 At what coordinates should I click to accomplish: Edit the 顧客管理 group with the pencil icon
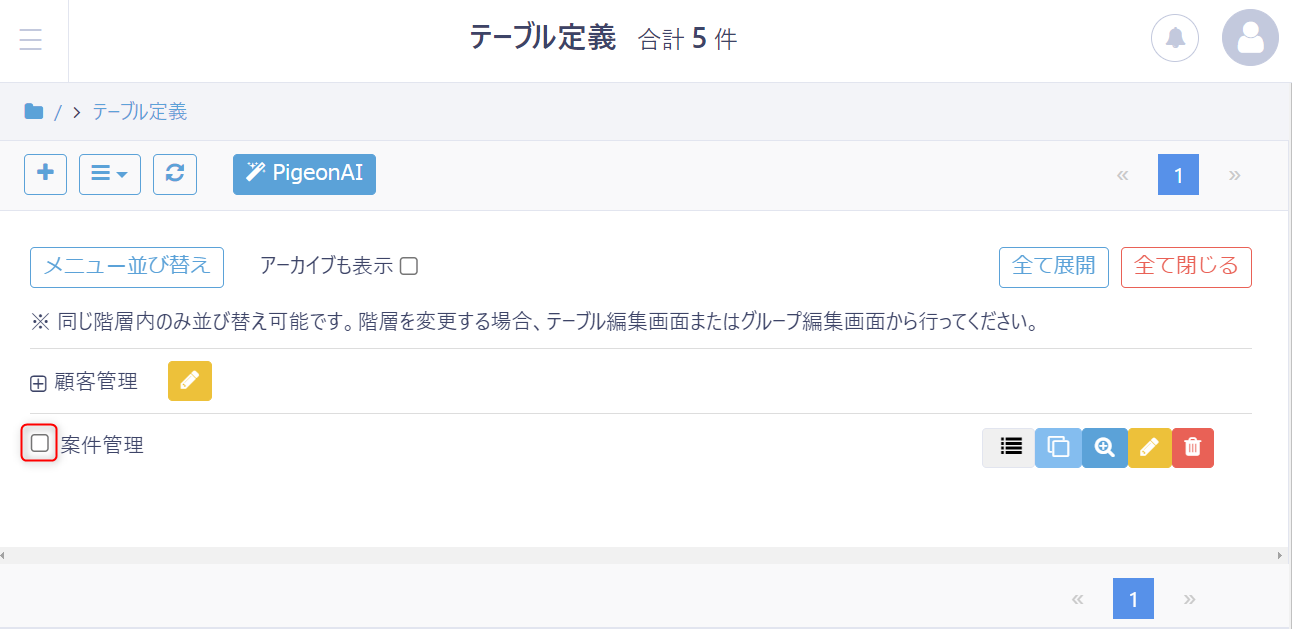tap(190, 381)
